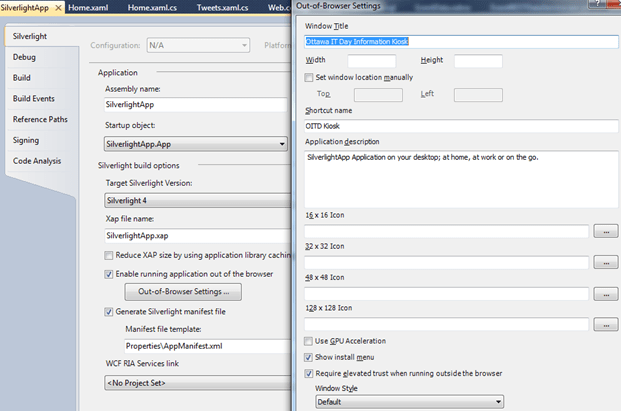Toggle Require elevated trust checkbox
Screen dimensions: 621x411
pyautogui.click(x=308, y=373)
